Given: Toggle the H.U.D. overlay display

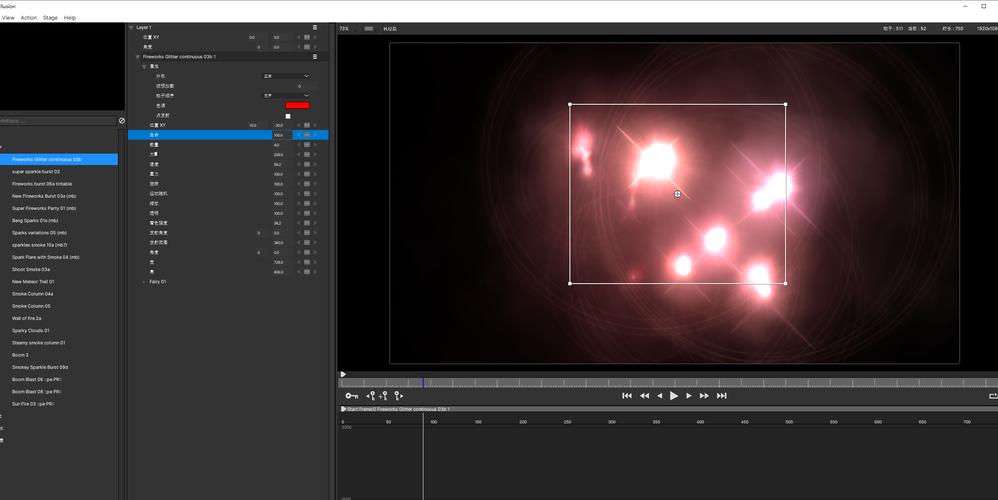Looking at the screenshot, I should (x=390, y=29).
